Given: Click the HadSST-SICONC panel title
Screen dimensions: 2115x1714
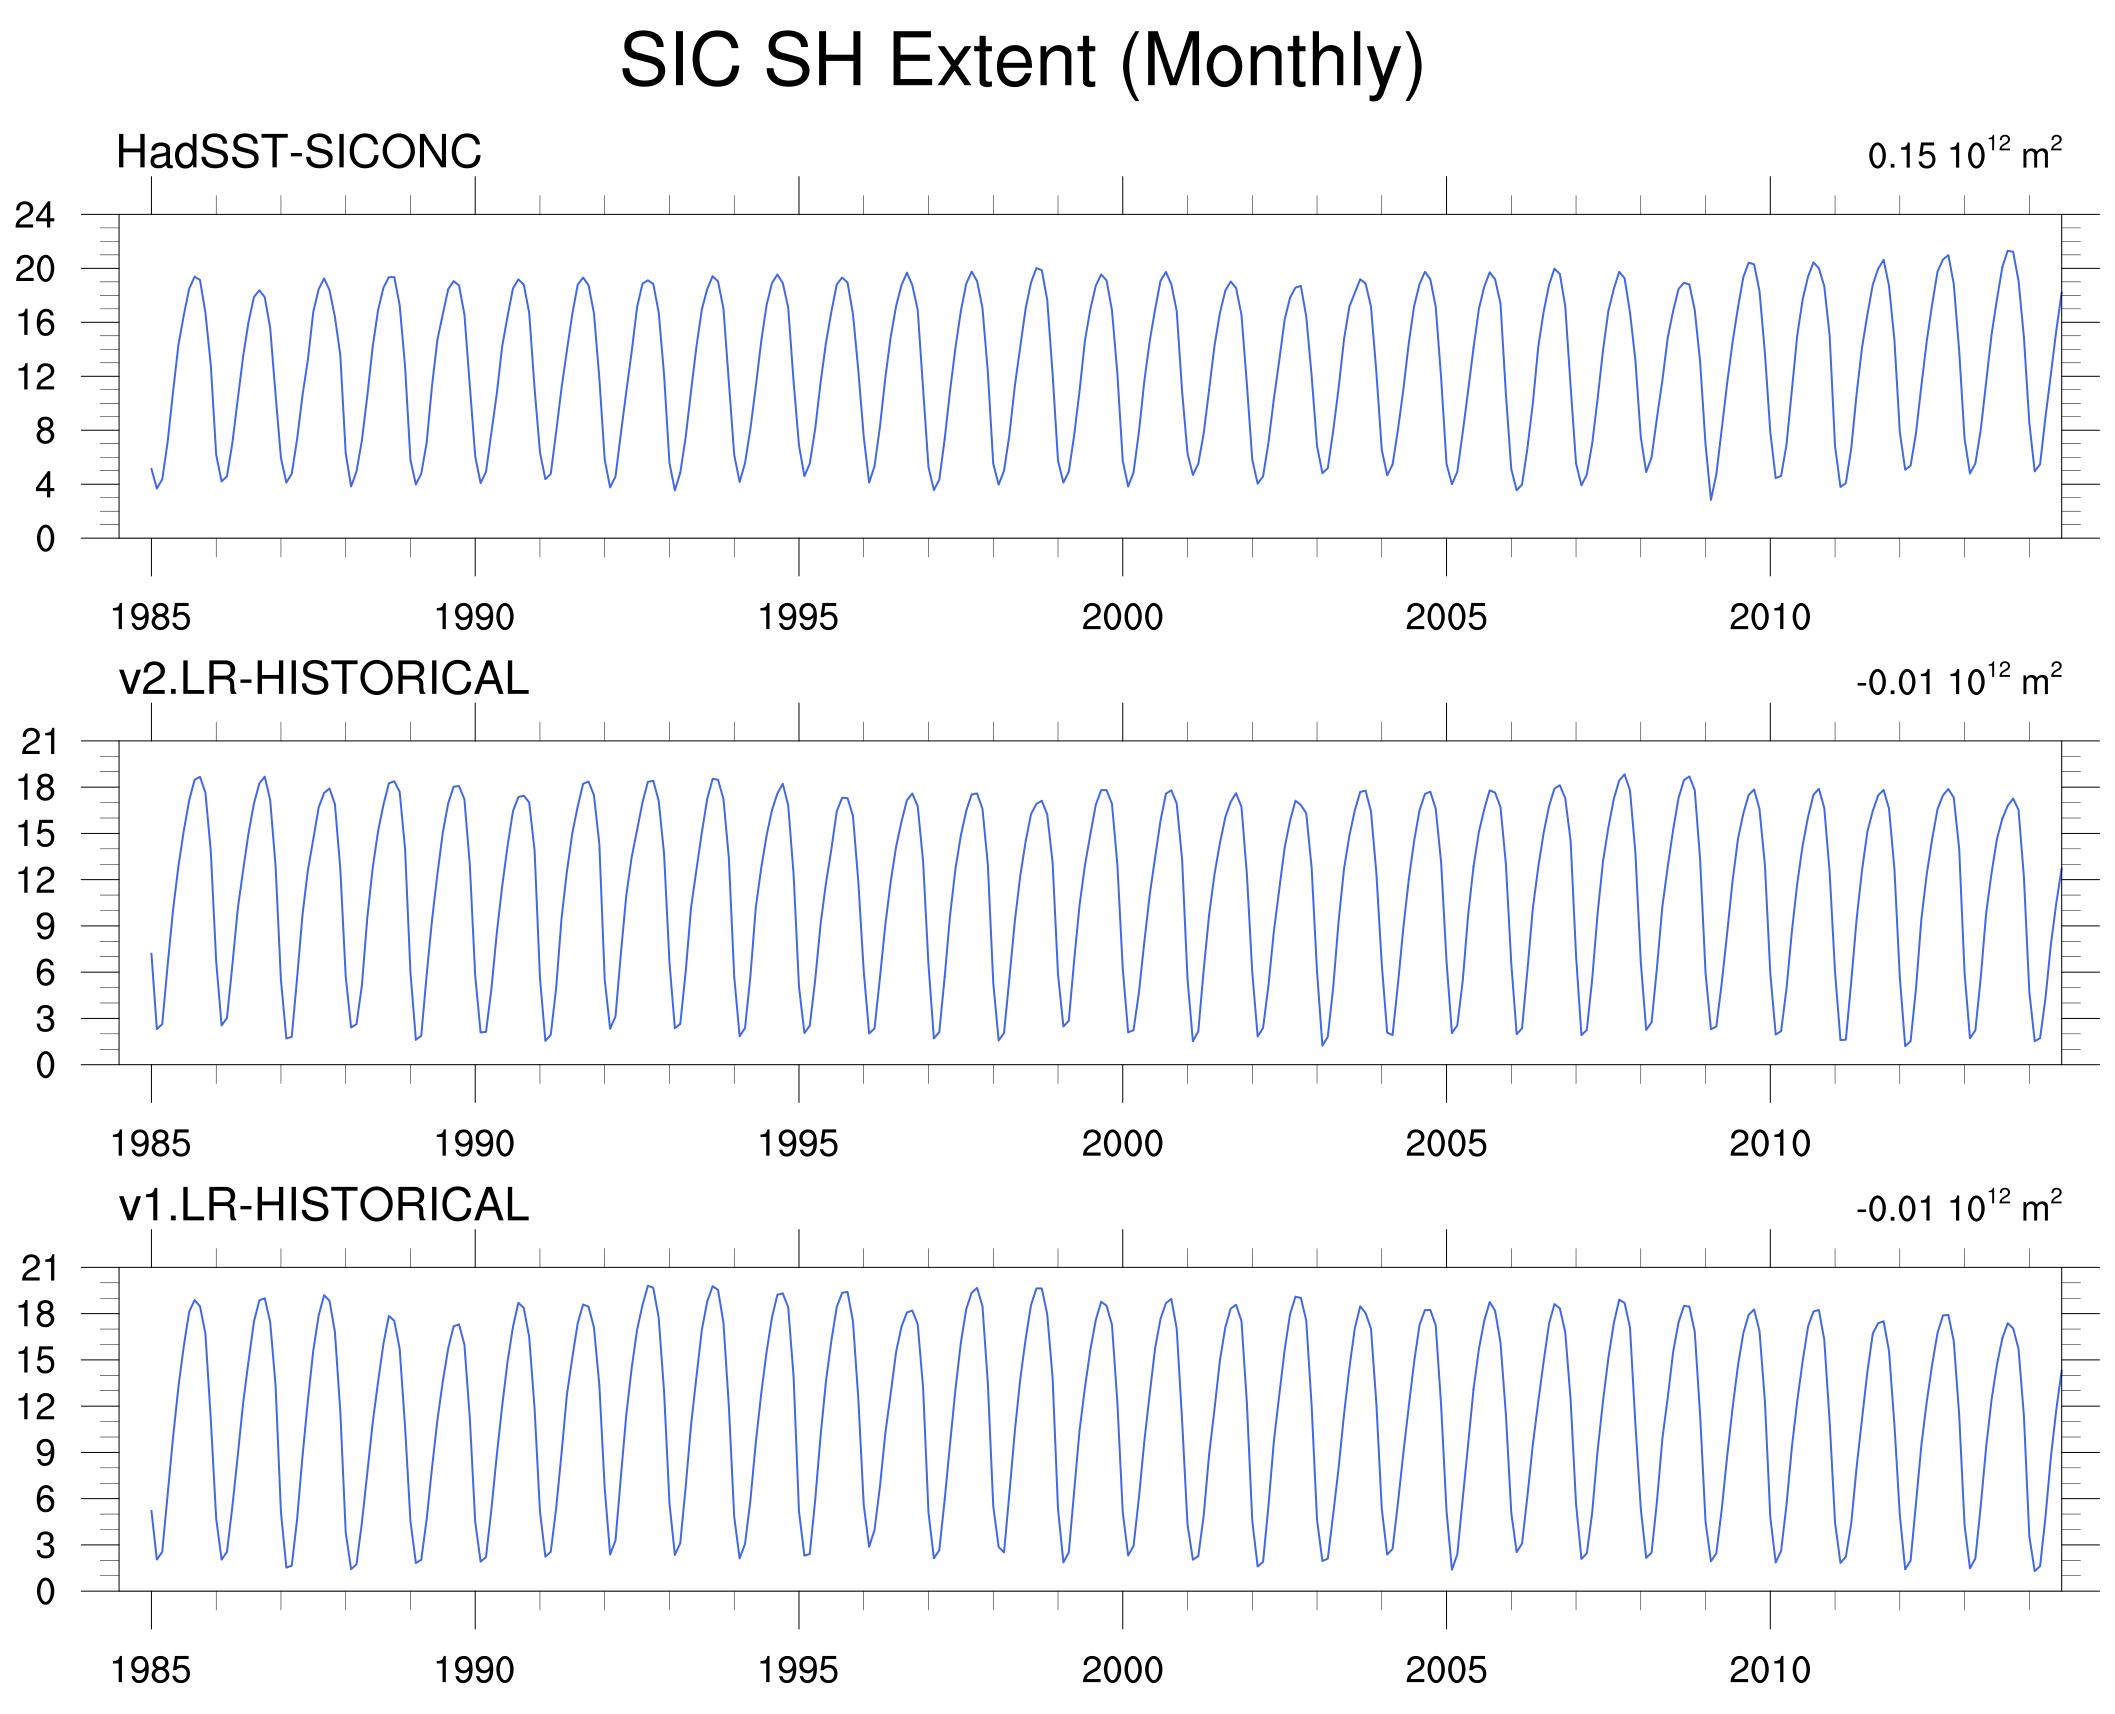Looking at the screenshot, I should click(x=298, y=153).
